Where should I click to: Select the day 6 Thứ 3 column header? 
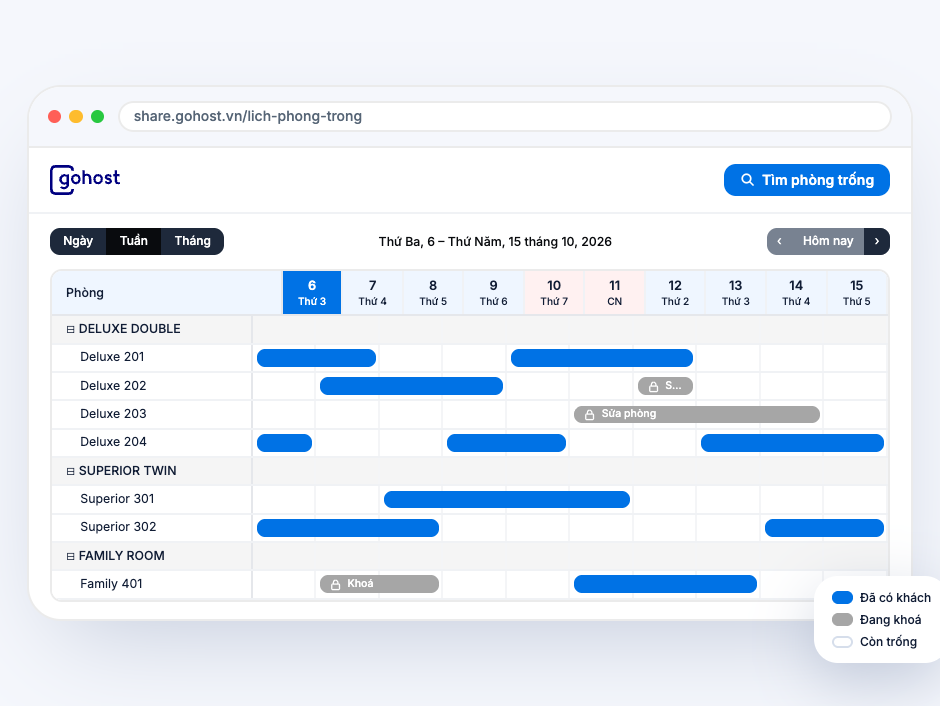pos(312,292)
